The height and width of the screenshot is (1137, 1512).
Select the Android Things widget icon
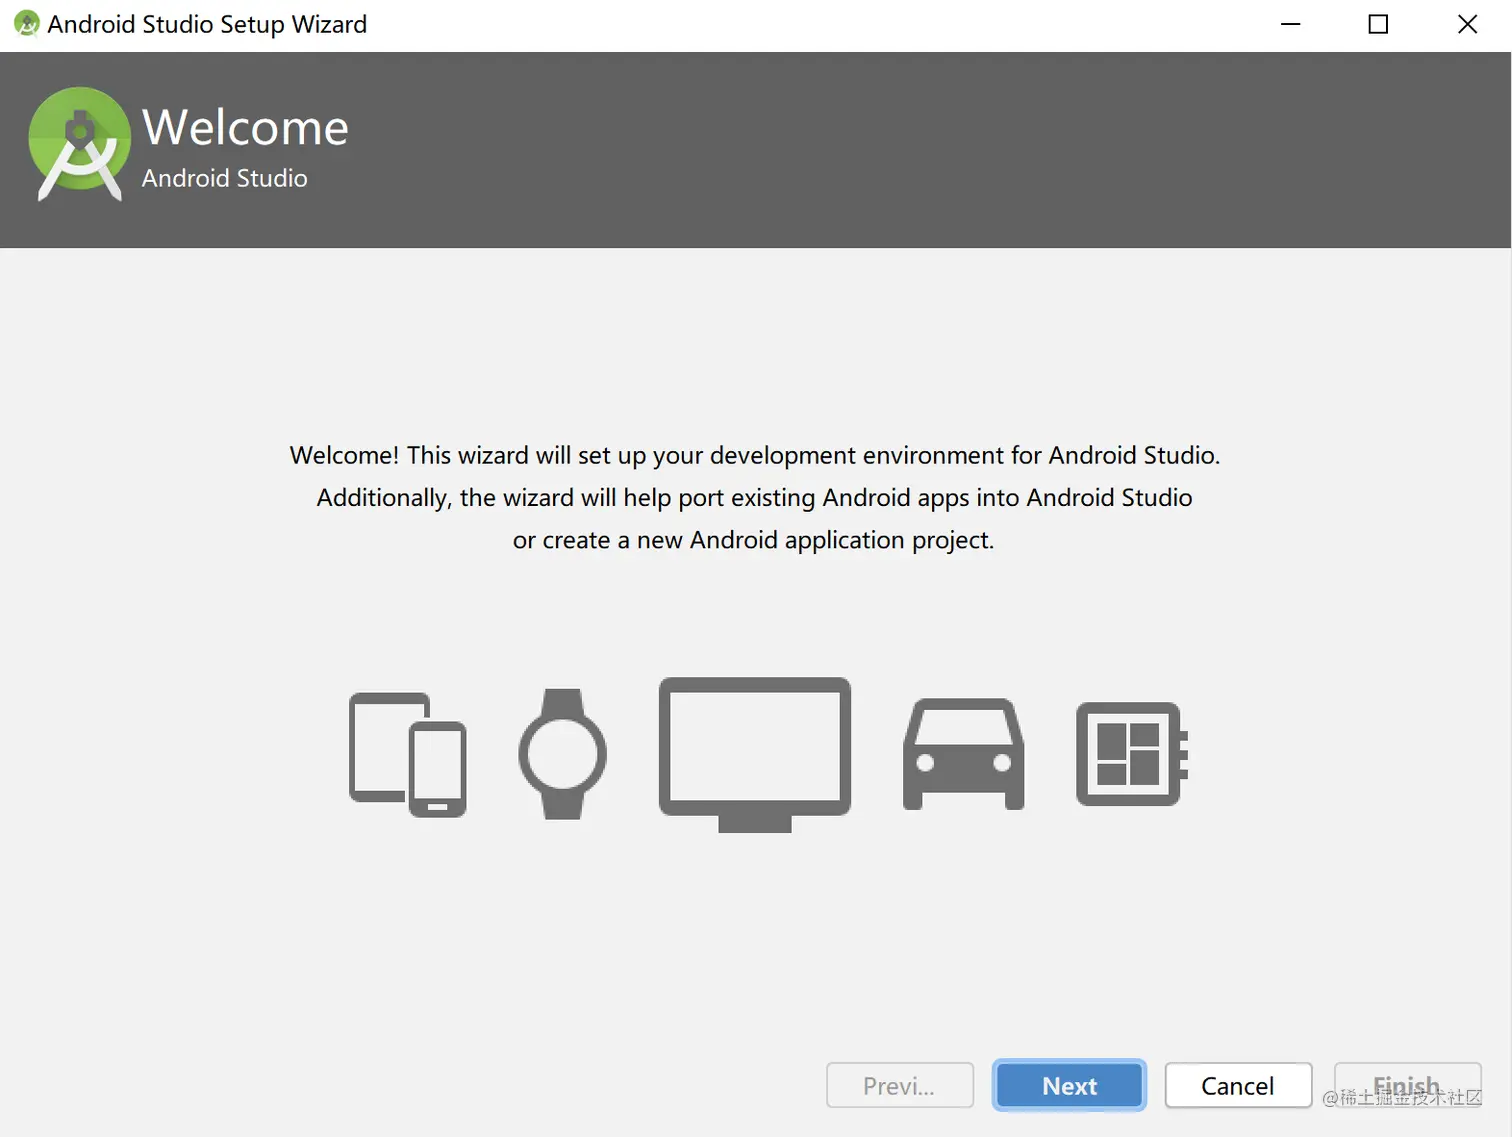[1129, 753]
